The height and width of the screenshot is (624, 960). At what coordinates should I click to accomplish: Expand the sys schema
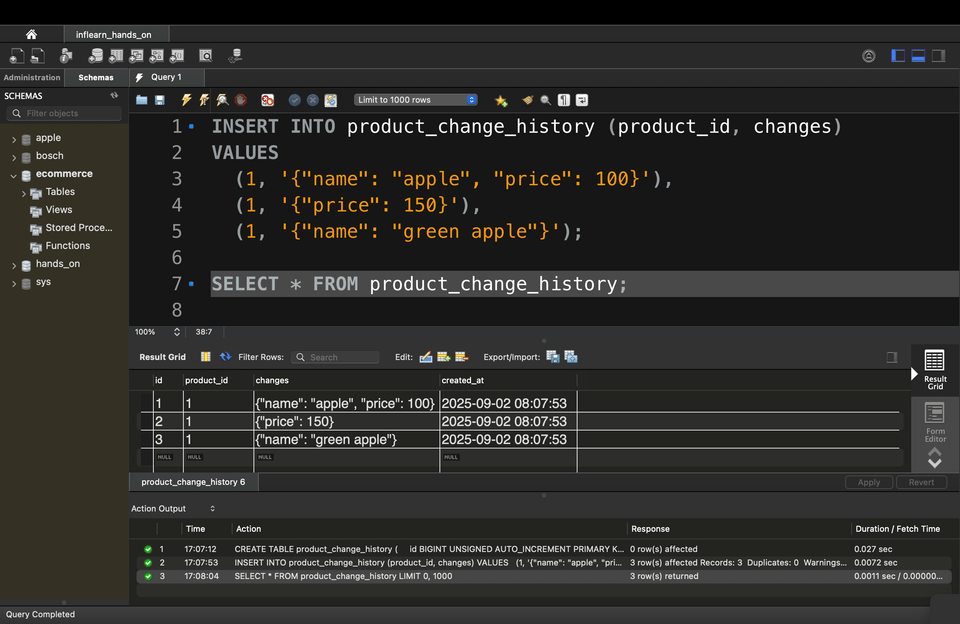(x=14, y=283)
